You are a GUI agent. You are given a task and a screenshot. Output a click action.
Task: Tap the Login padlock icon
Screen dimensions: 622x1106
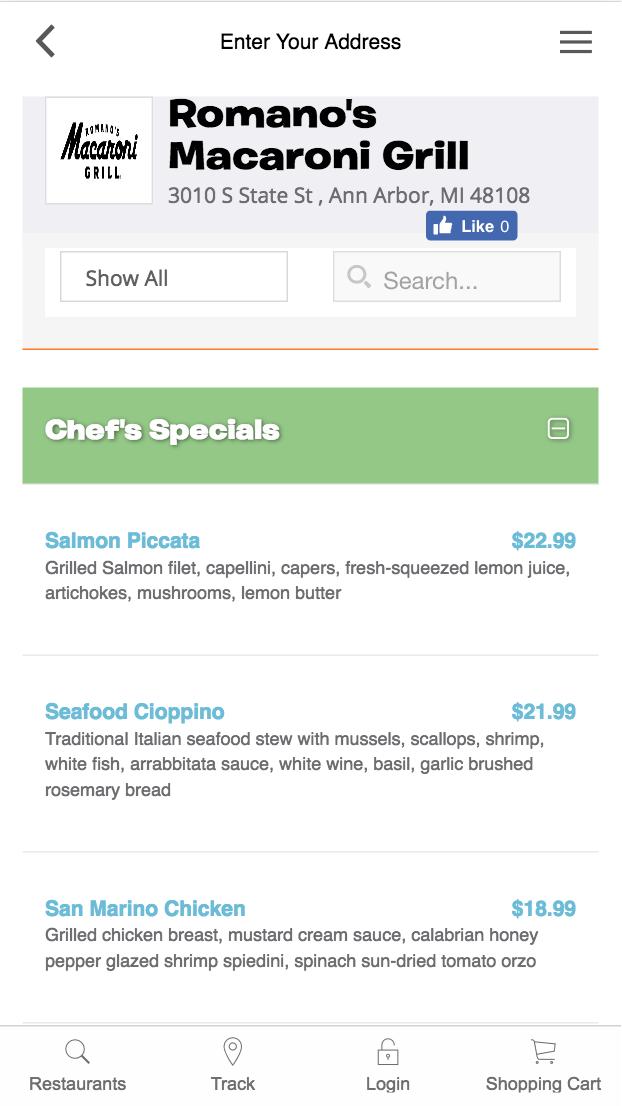[x=388, y=1052]
